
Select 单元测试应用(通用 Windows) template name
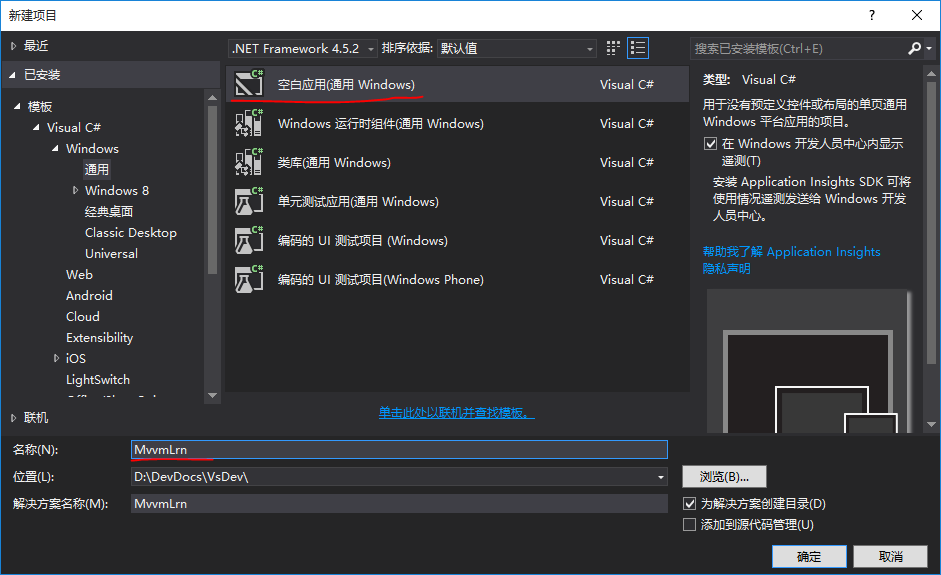point(358,202)
